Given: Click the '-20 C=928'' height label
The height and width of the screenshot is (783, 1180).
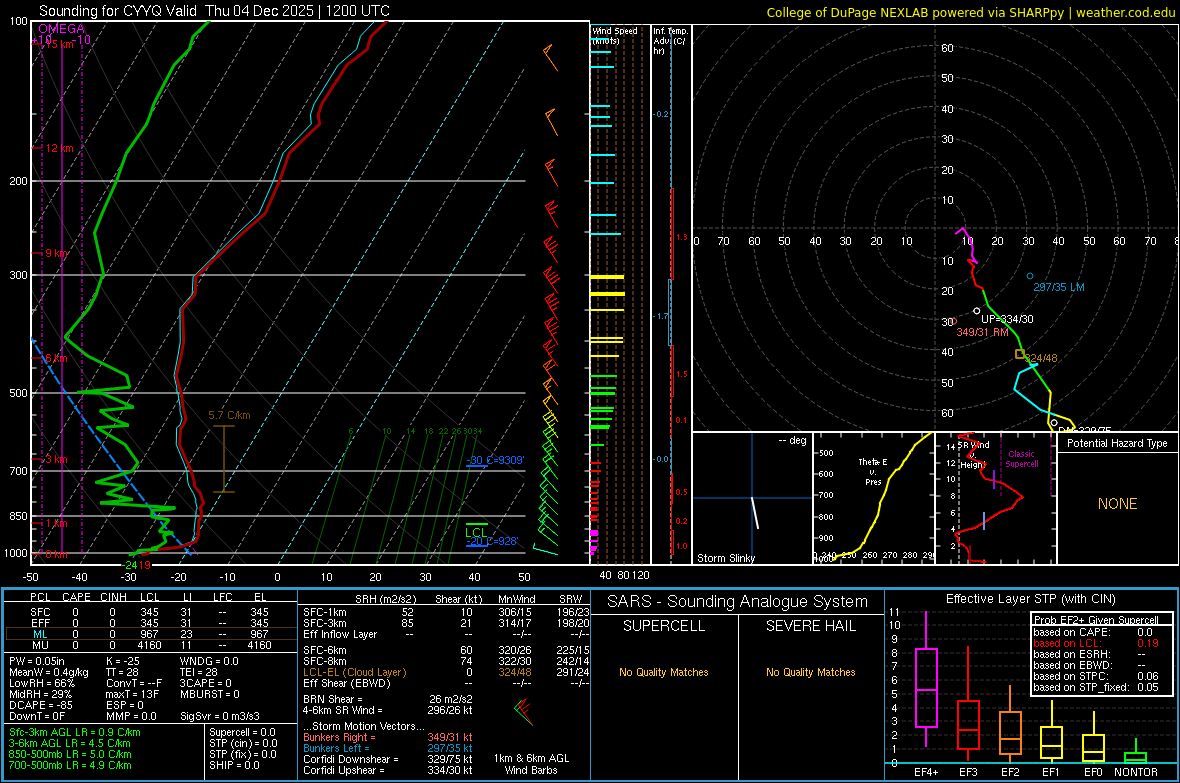Looking at the screenshot, I should click(492, 541).
